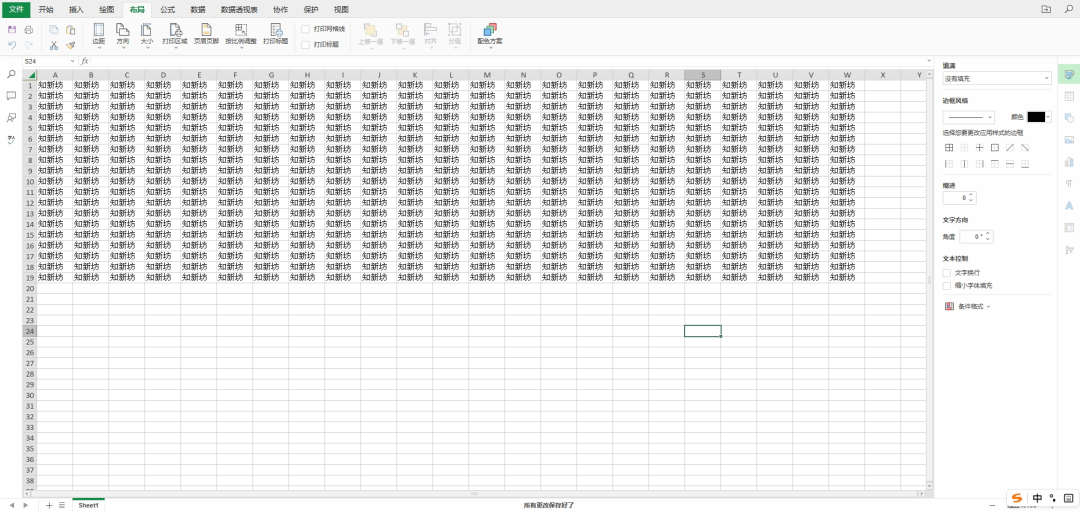Open 边距 margins dropdown
This screenshot has width=1080, height=512.
(x=98, y=35)
